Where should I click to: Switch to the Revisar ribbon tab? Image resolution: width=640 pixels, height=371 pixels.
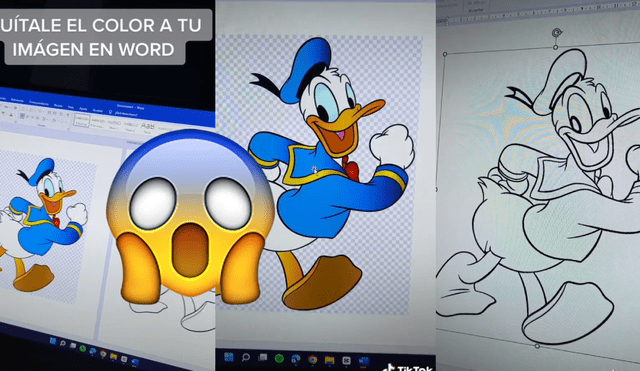pos(58,105)
